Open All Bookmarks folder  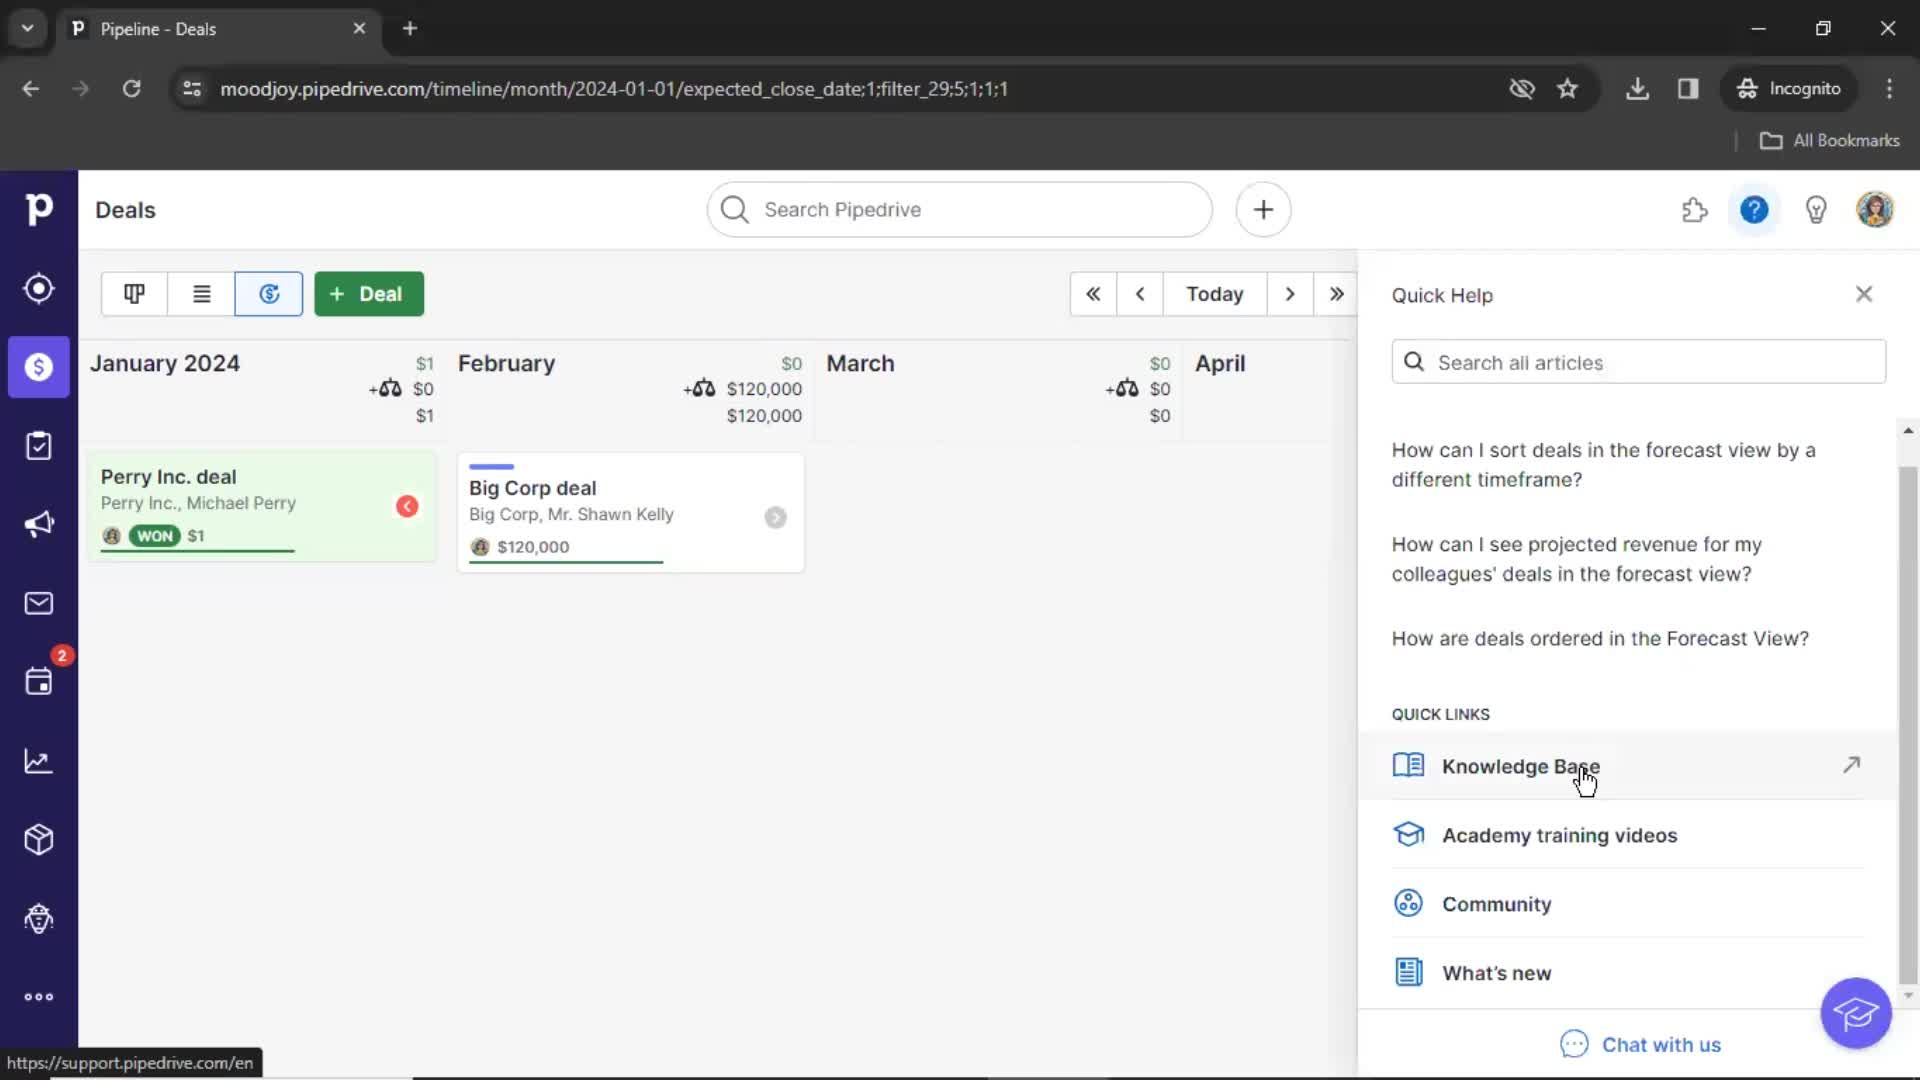[x=1830, y=141]
